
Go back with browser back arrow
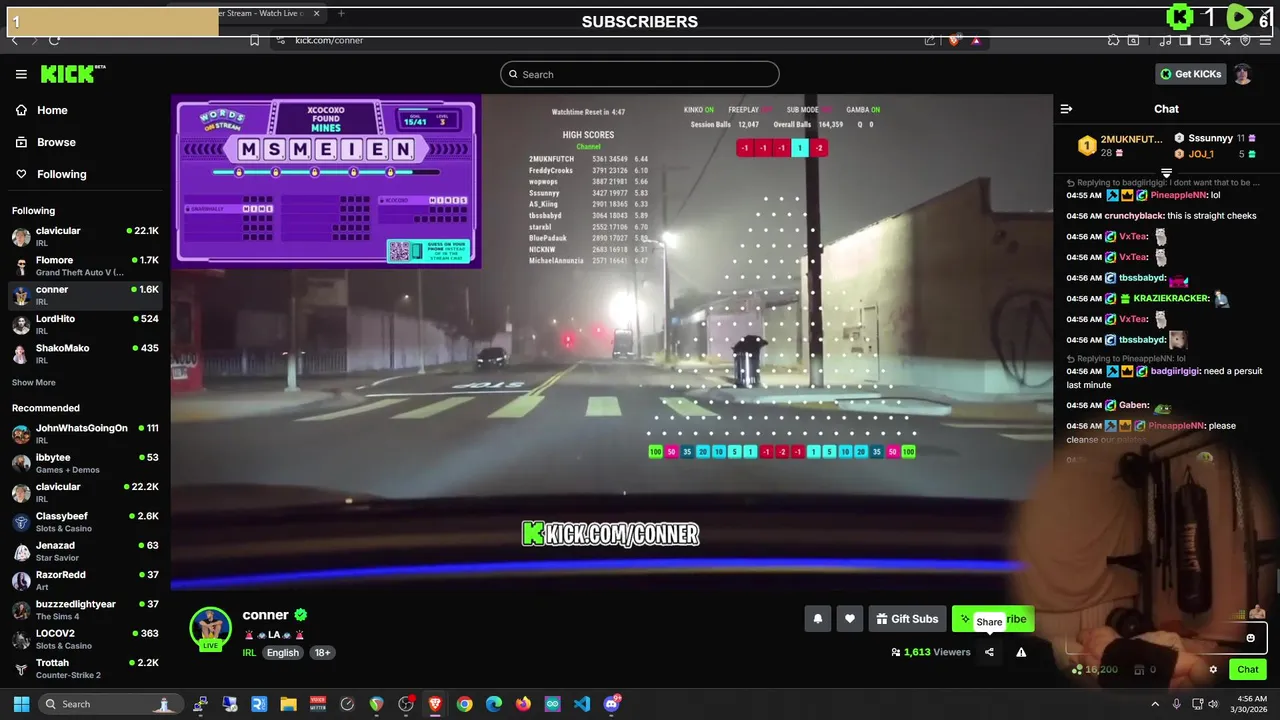tap(14, 40)
